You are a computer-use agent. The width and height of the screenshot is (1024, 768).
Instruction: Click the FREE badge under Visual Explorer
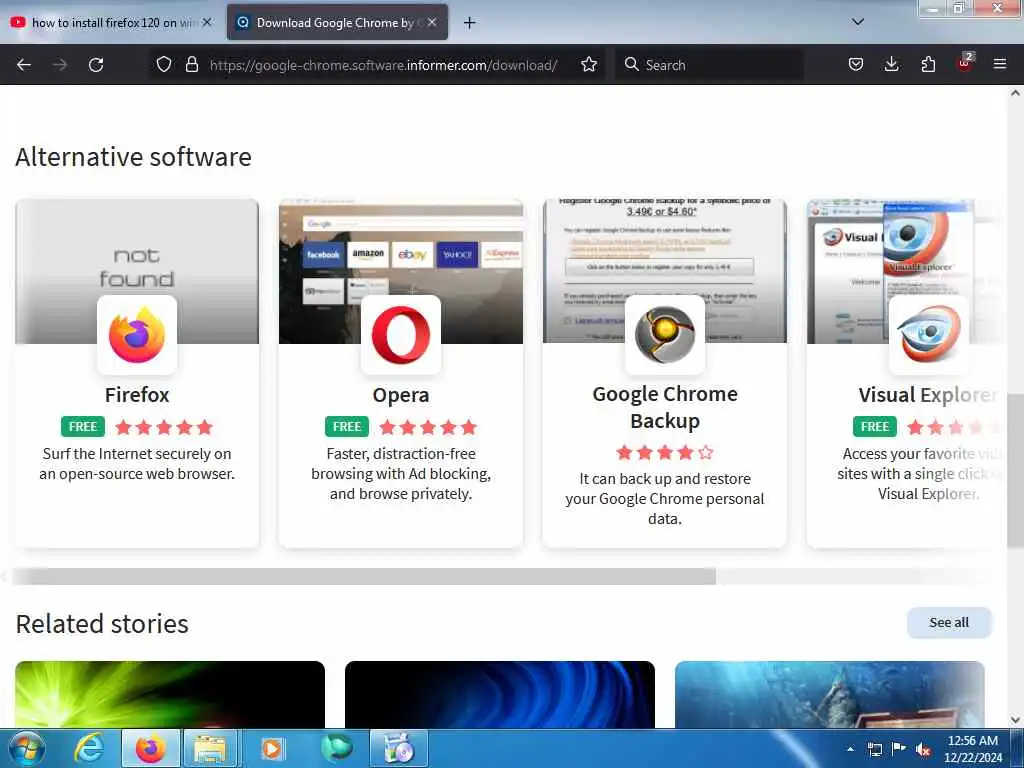tap(874, 426)
